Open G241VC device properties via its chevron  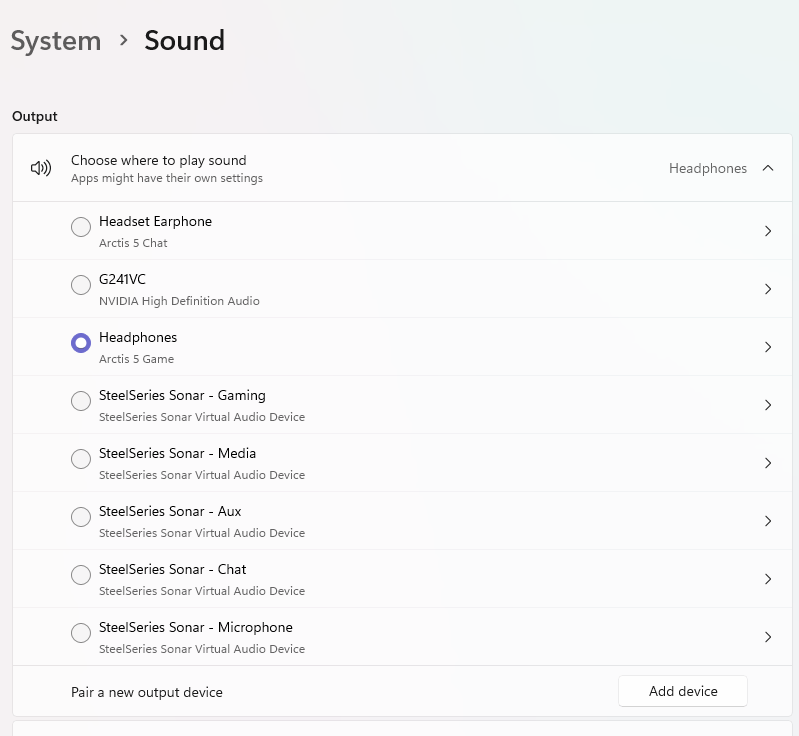click(x=768, y=289)
